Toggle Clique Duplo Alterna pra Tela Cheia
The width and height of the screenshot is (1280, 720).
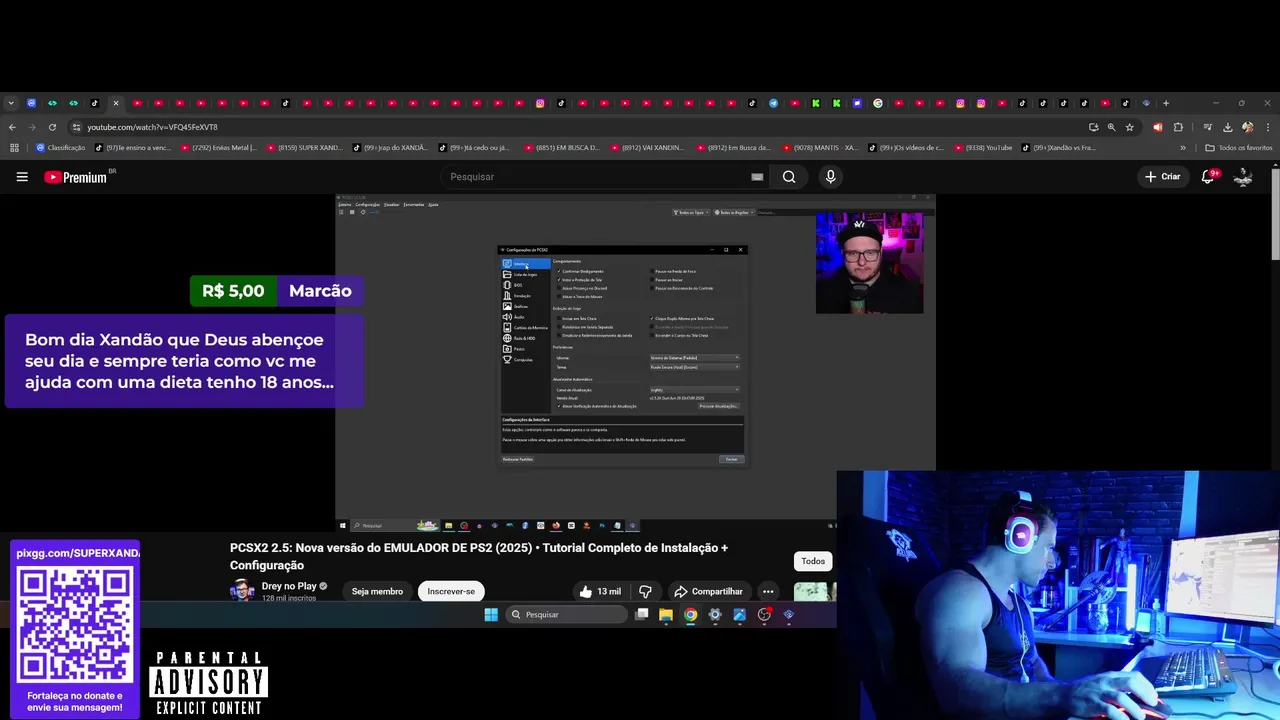[x=652, y=318]
